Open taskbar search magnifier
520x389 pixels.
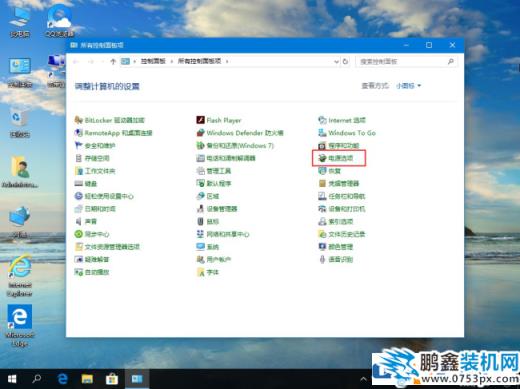(36, 379)
